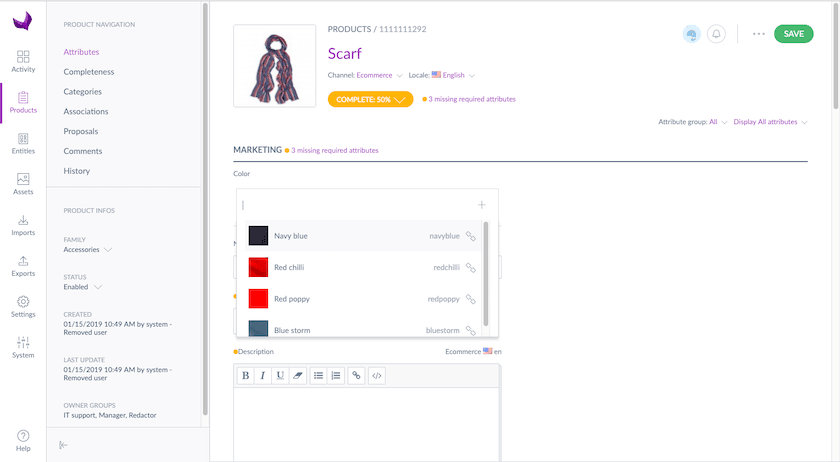Open the Activity section

point(23,61)
